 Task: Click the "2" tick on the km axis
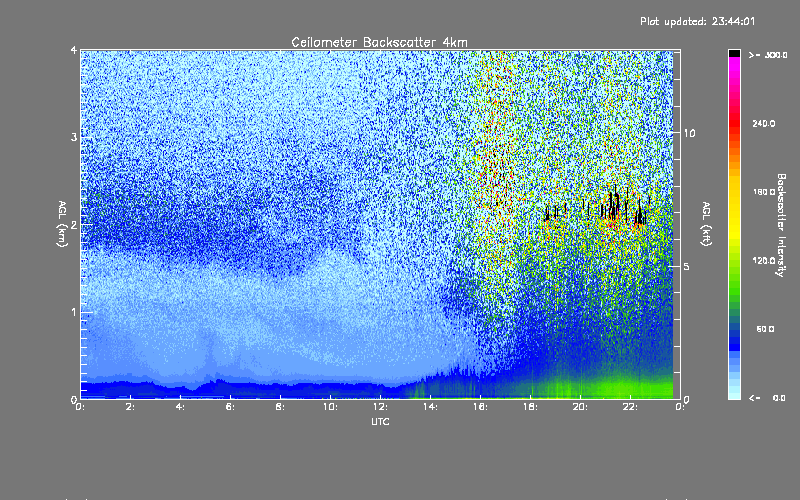pos(73,224)
